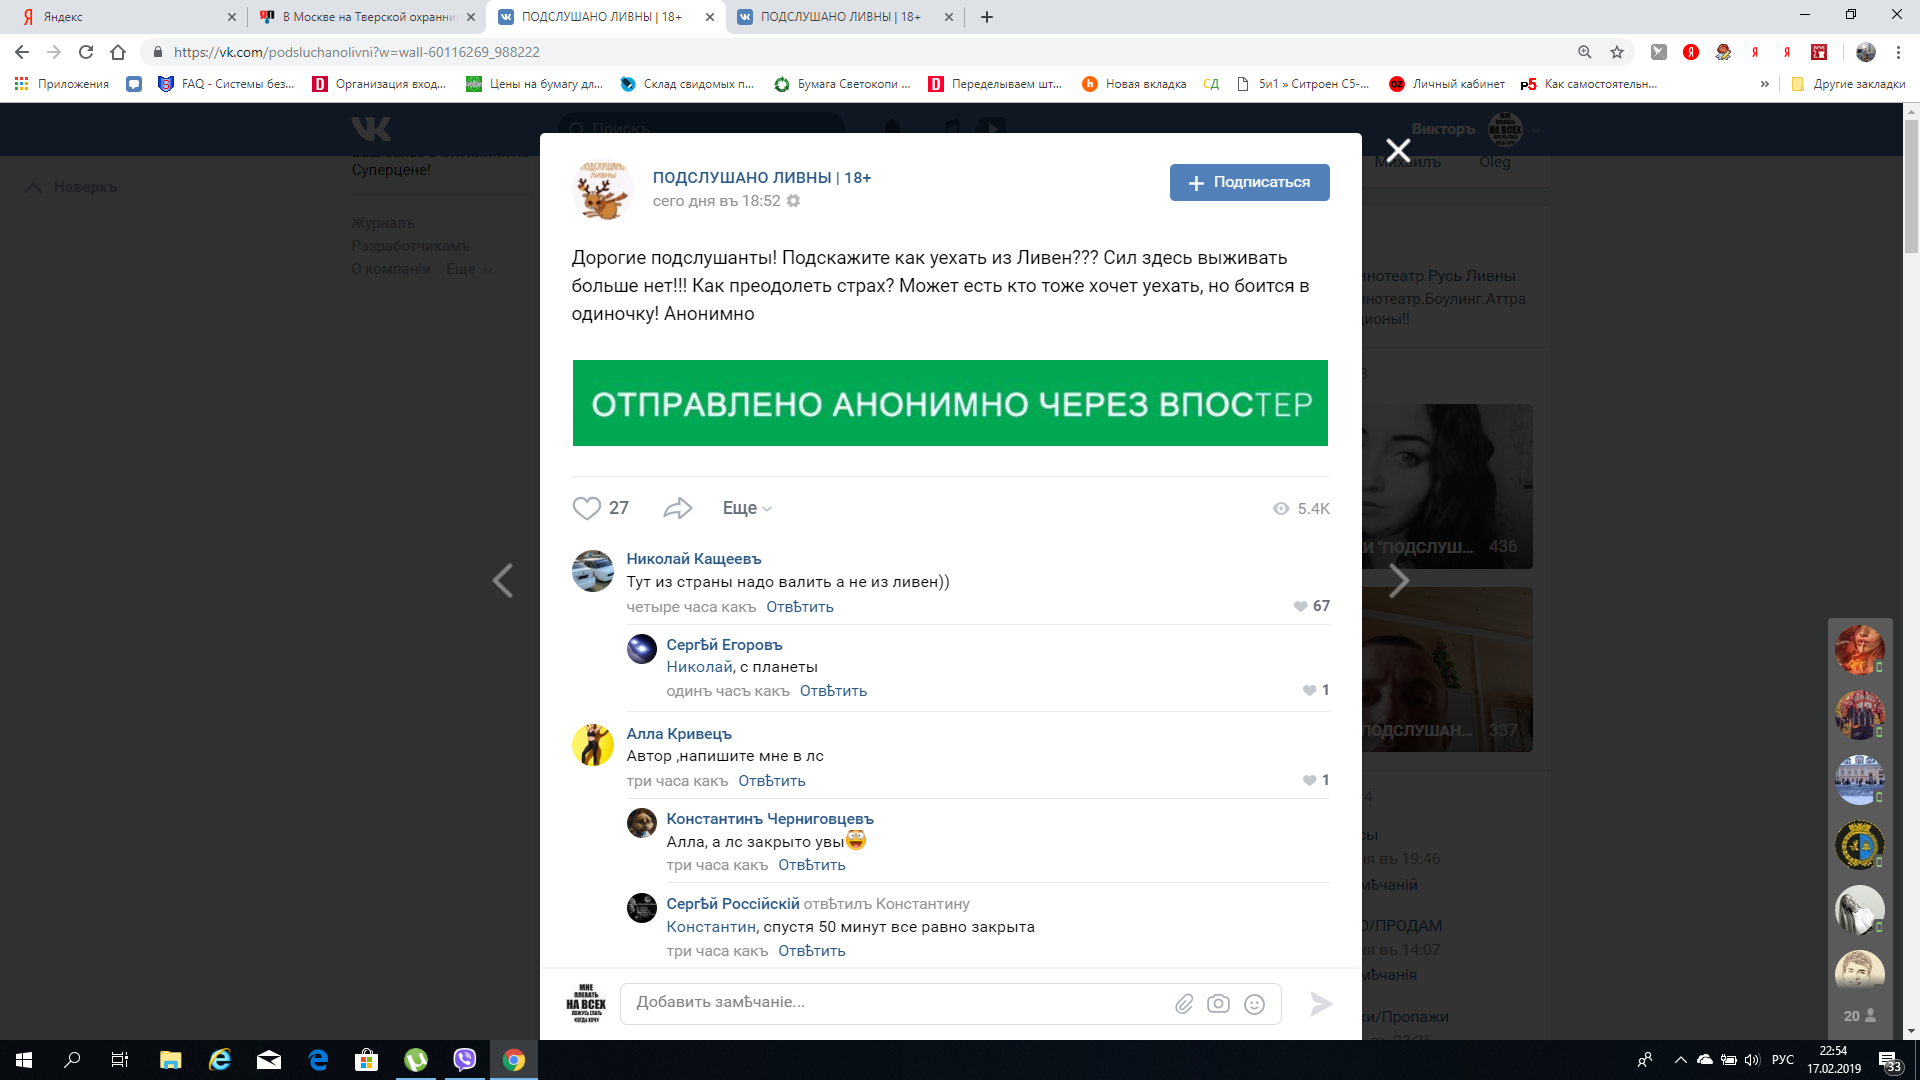
Task: Reply to Сергѣй Егоровъ's comment
Action: pos(833,691)
